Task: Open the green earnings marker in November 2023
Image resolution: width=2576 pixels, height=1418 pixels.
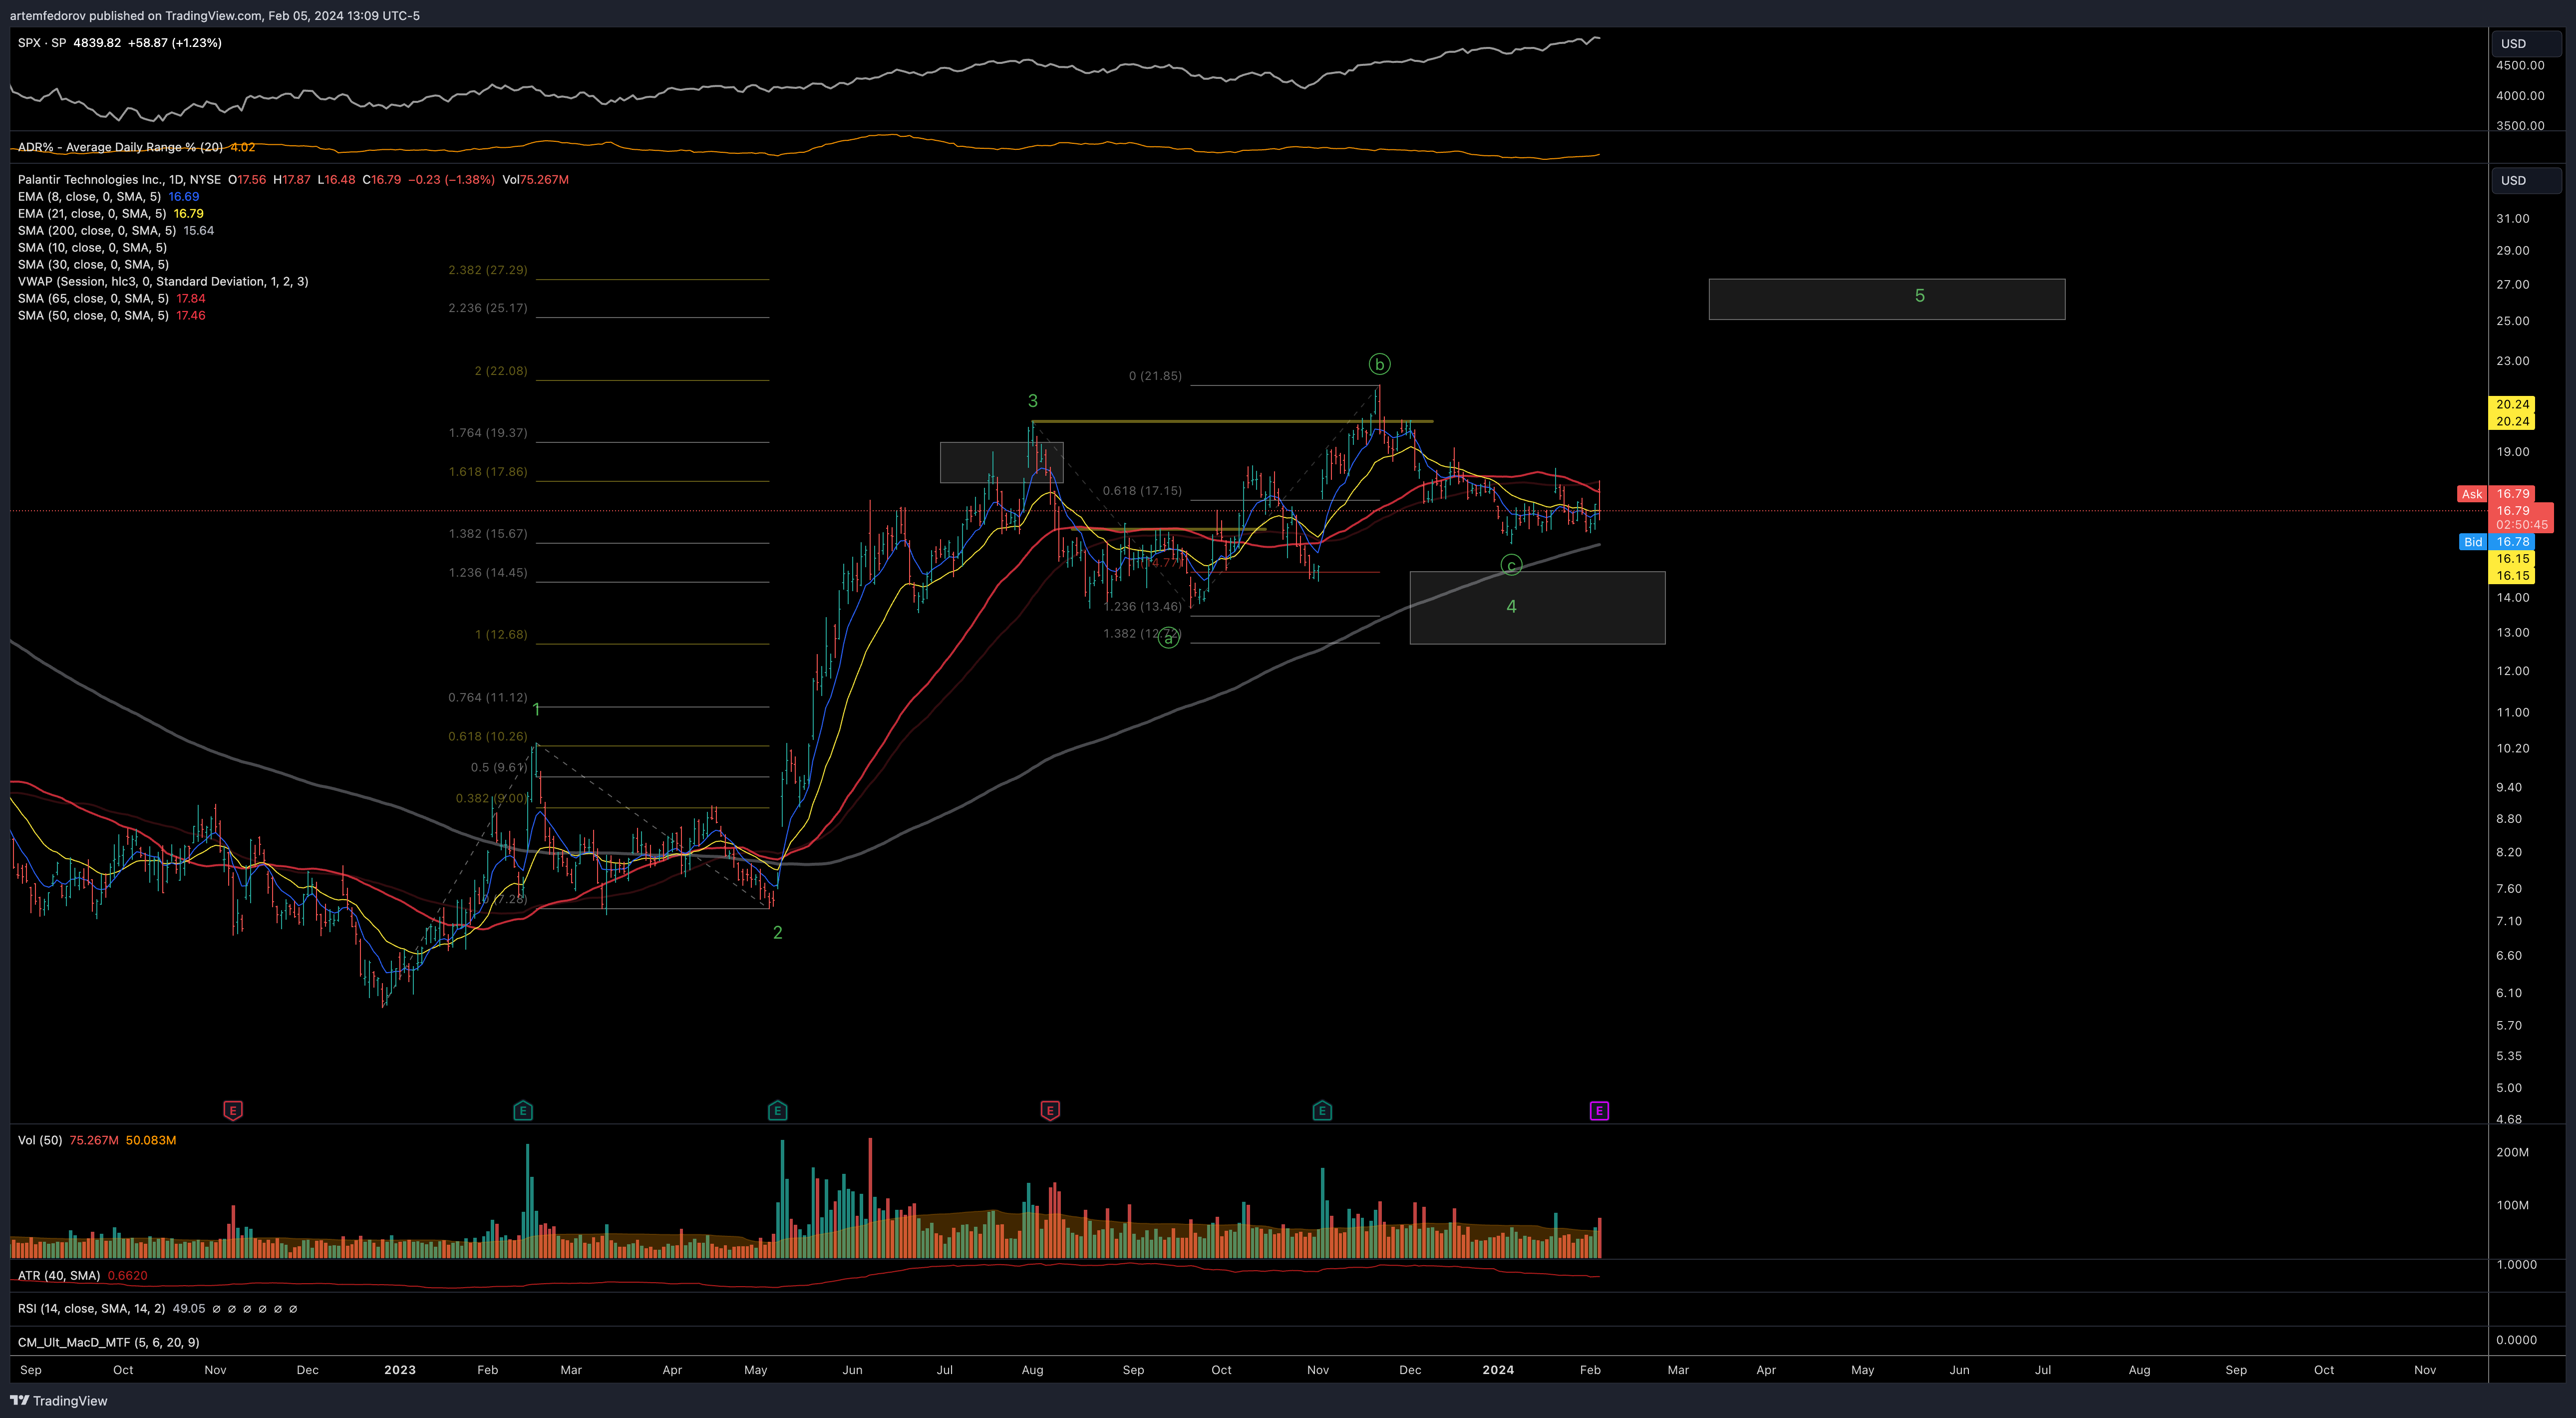Action: point(1322,1110)
